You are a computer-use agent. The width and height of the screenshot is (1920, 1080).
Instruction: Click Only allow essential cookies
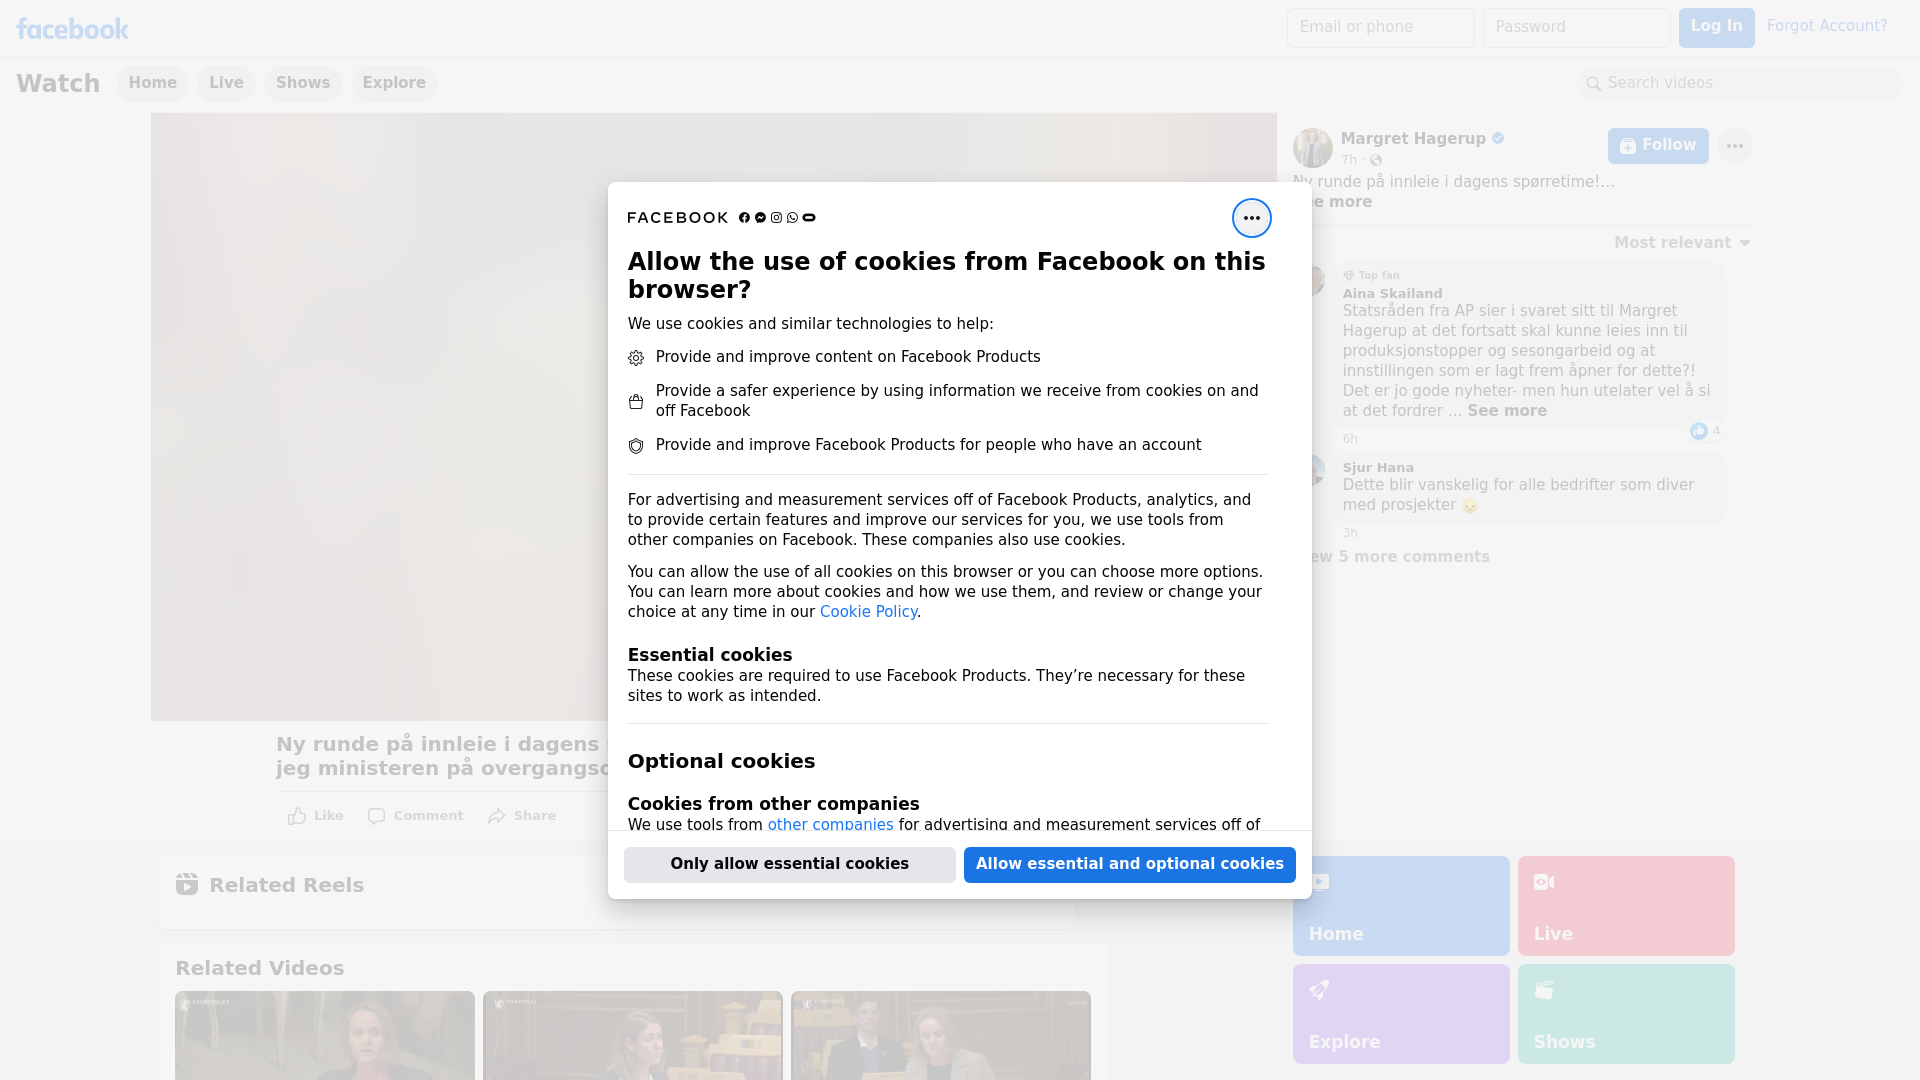coord(790,864)
